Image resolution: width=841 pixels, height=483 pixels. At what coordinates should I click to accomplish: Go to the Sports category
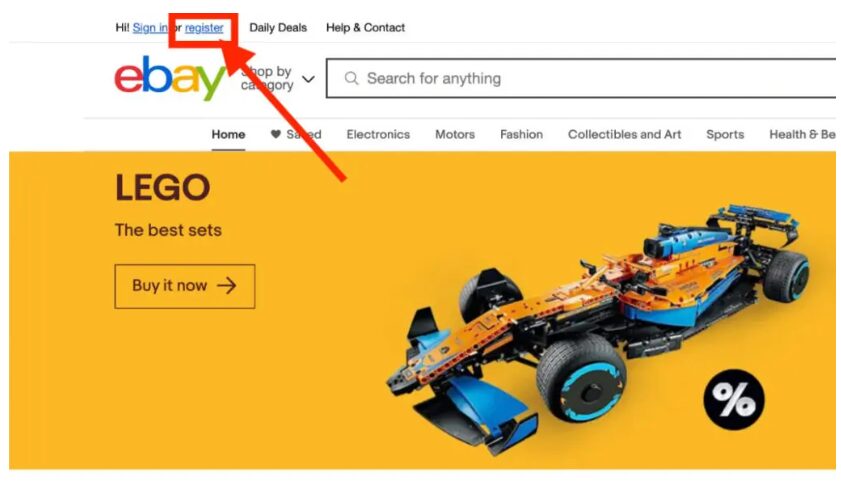725,135
